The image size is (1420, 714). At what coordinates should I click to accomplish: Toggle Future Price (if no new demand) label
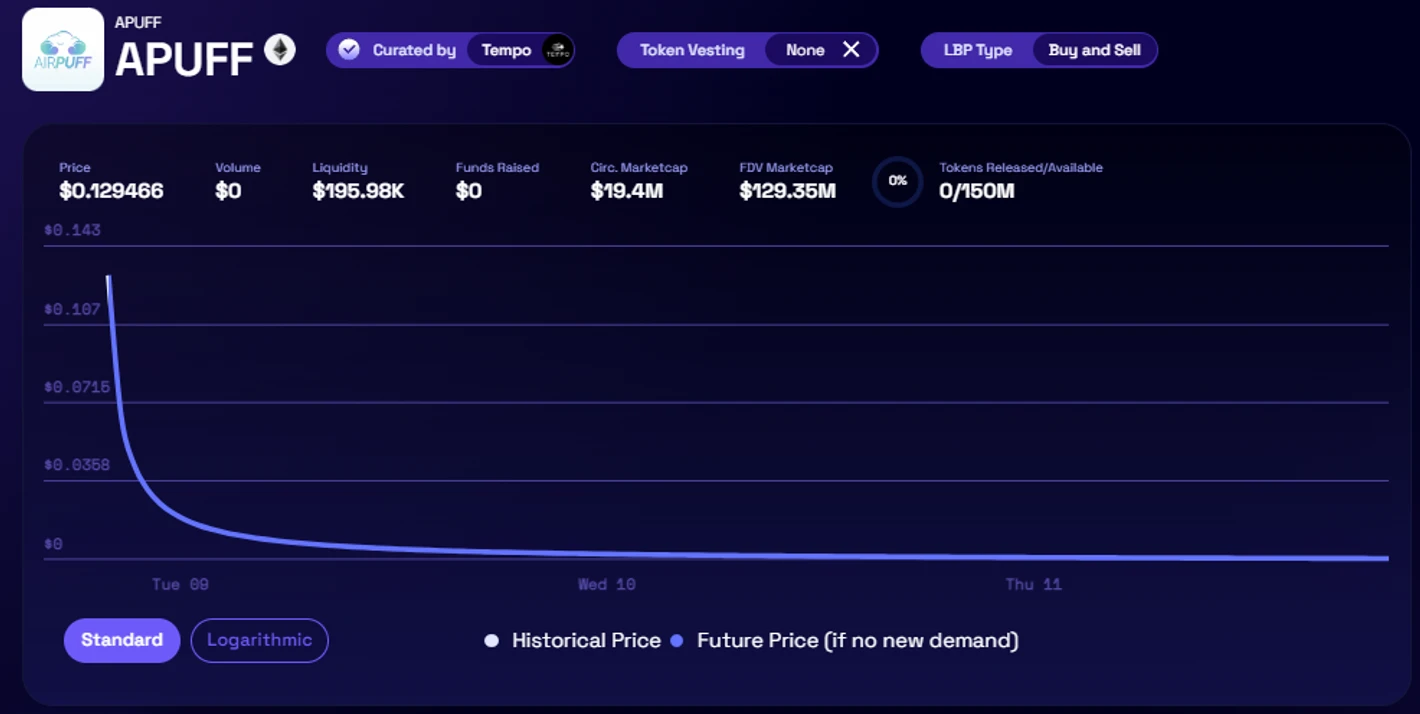[858, 641]
